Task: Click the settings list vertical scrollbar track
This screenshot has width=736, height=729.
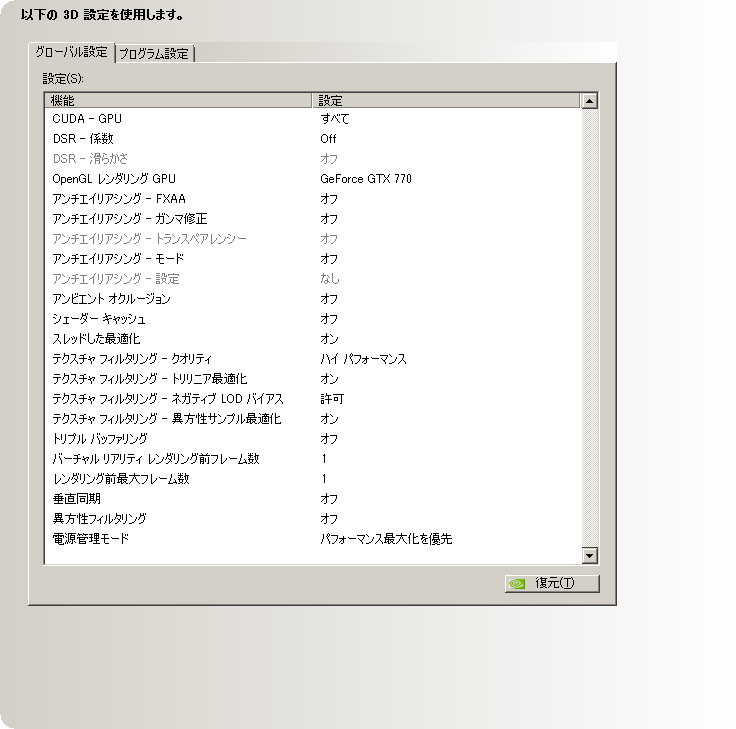Action: pos(589,328)
